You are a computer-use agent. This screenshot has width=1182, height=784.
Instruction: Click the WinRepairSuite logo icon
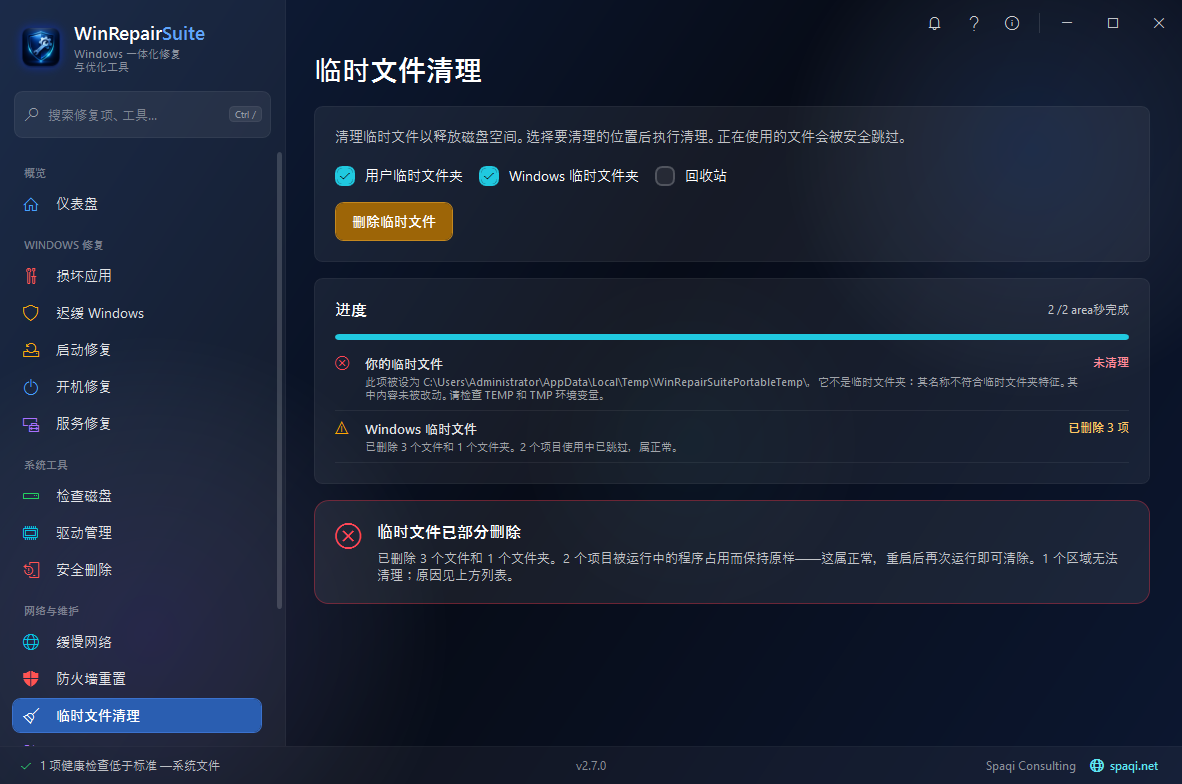point(41,47)
